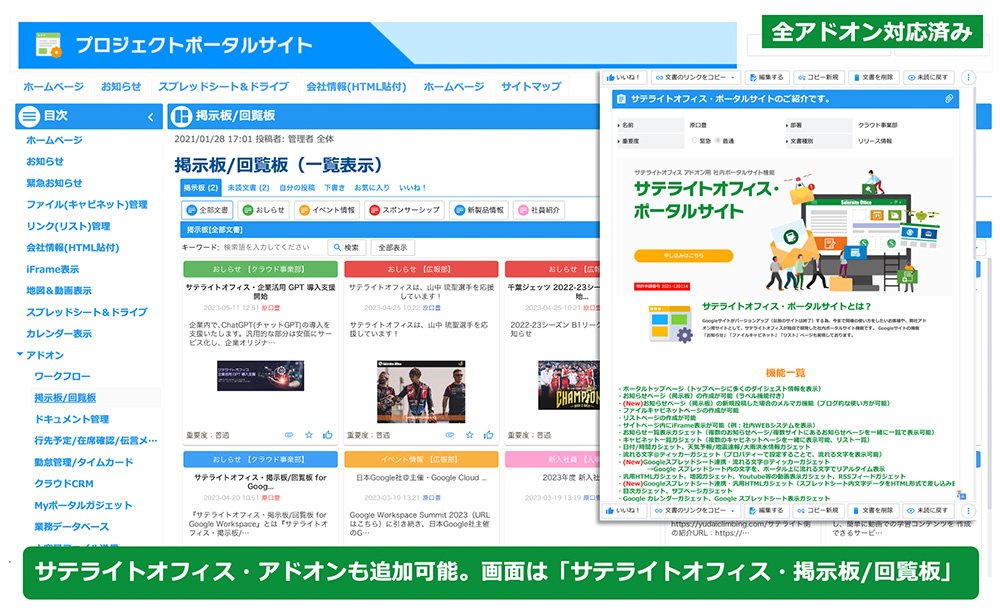
Task: Open ワークフロー under アドオン
Action: [62, 376]
